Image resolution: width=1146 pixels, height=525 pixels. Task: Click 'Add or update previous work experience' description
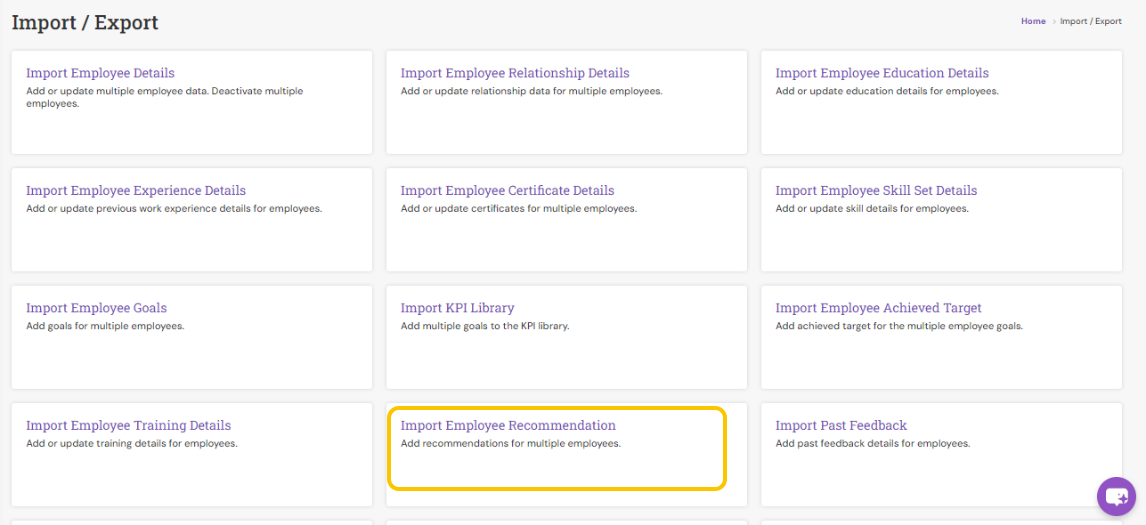click(174, 209)
